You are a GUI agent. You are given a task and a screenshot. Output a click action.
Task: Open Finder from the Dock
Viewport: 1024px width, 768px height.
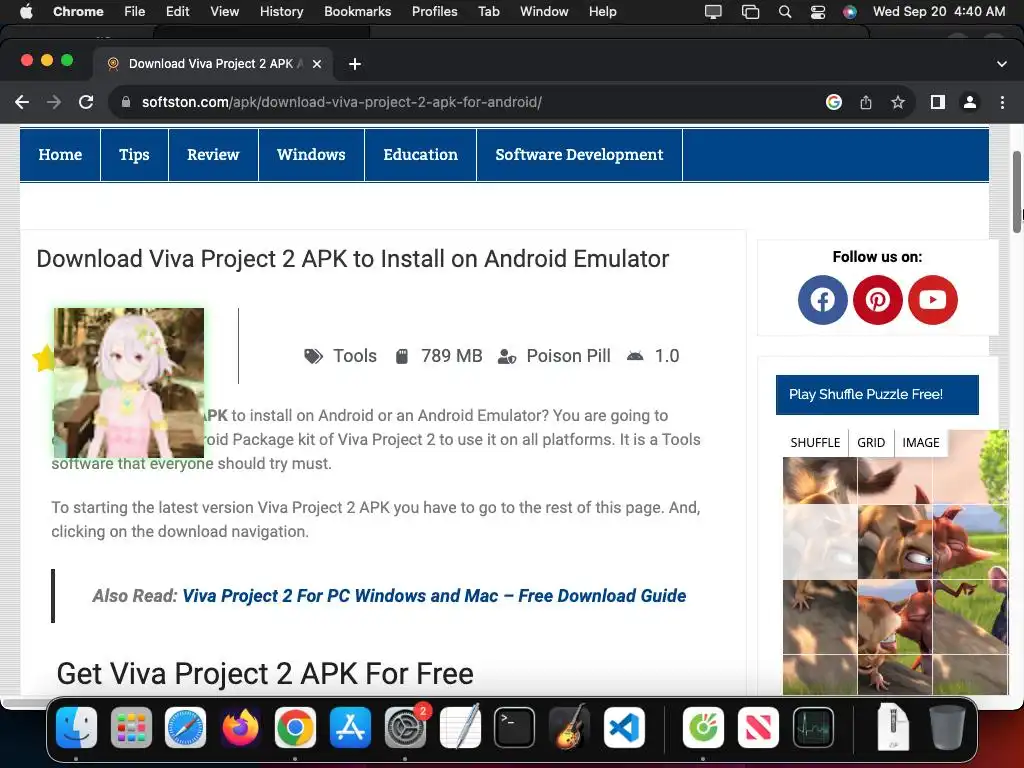tap(76, 727)
